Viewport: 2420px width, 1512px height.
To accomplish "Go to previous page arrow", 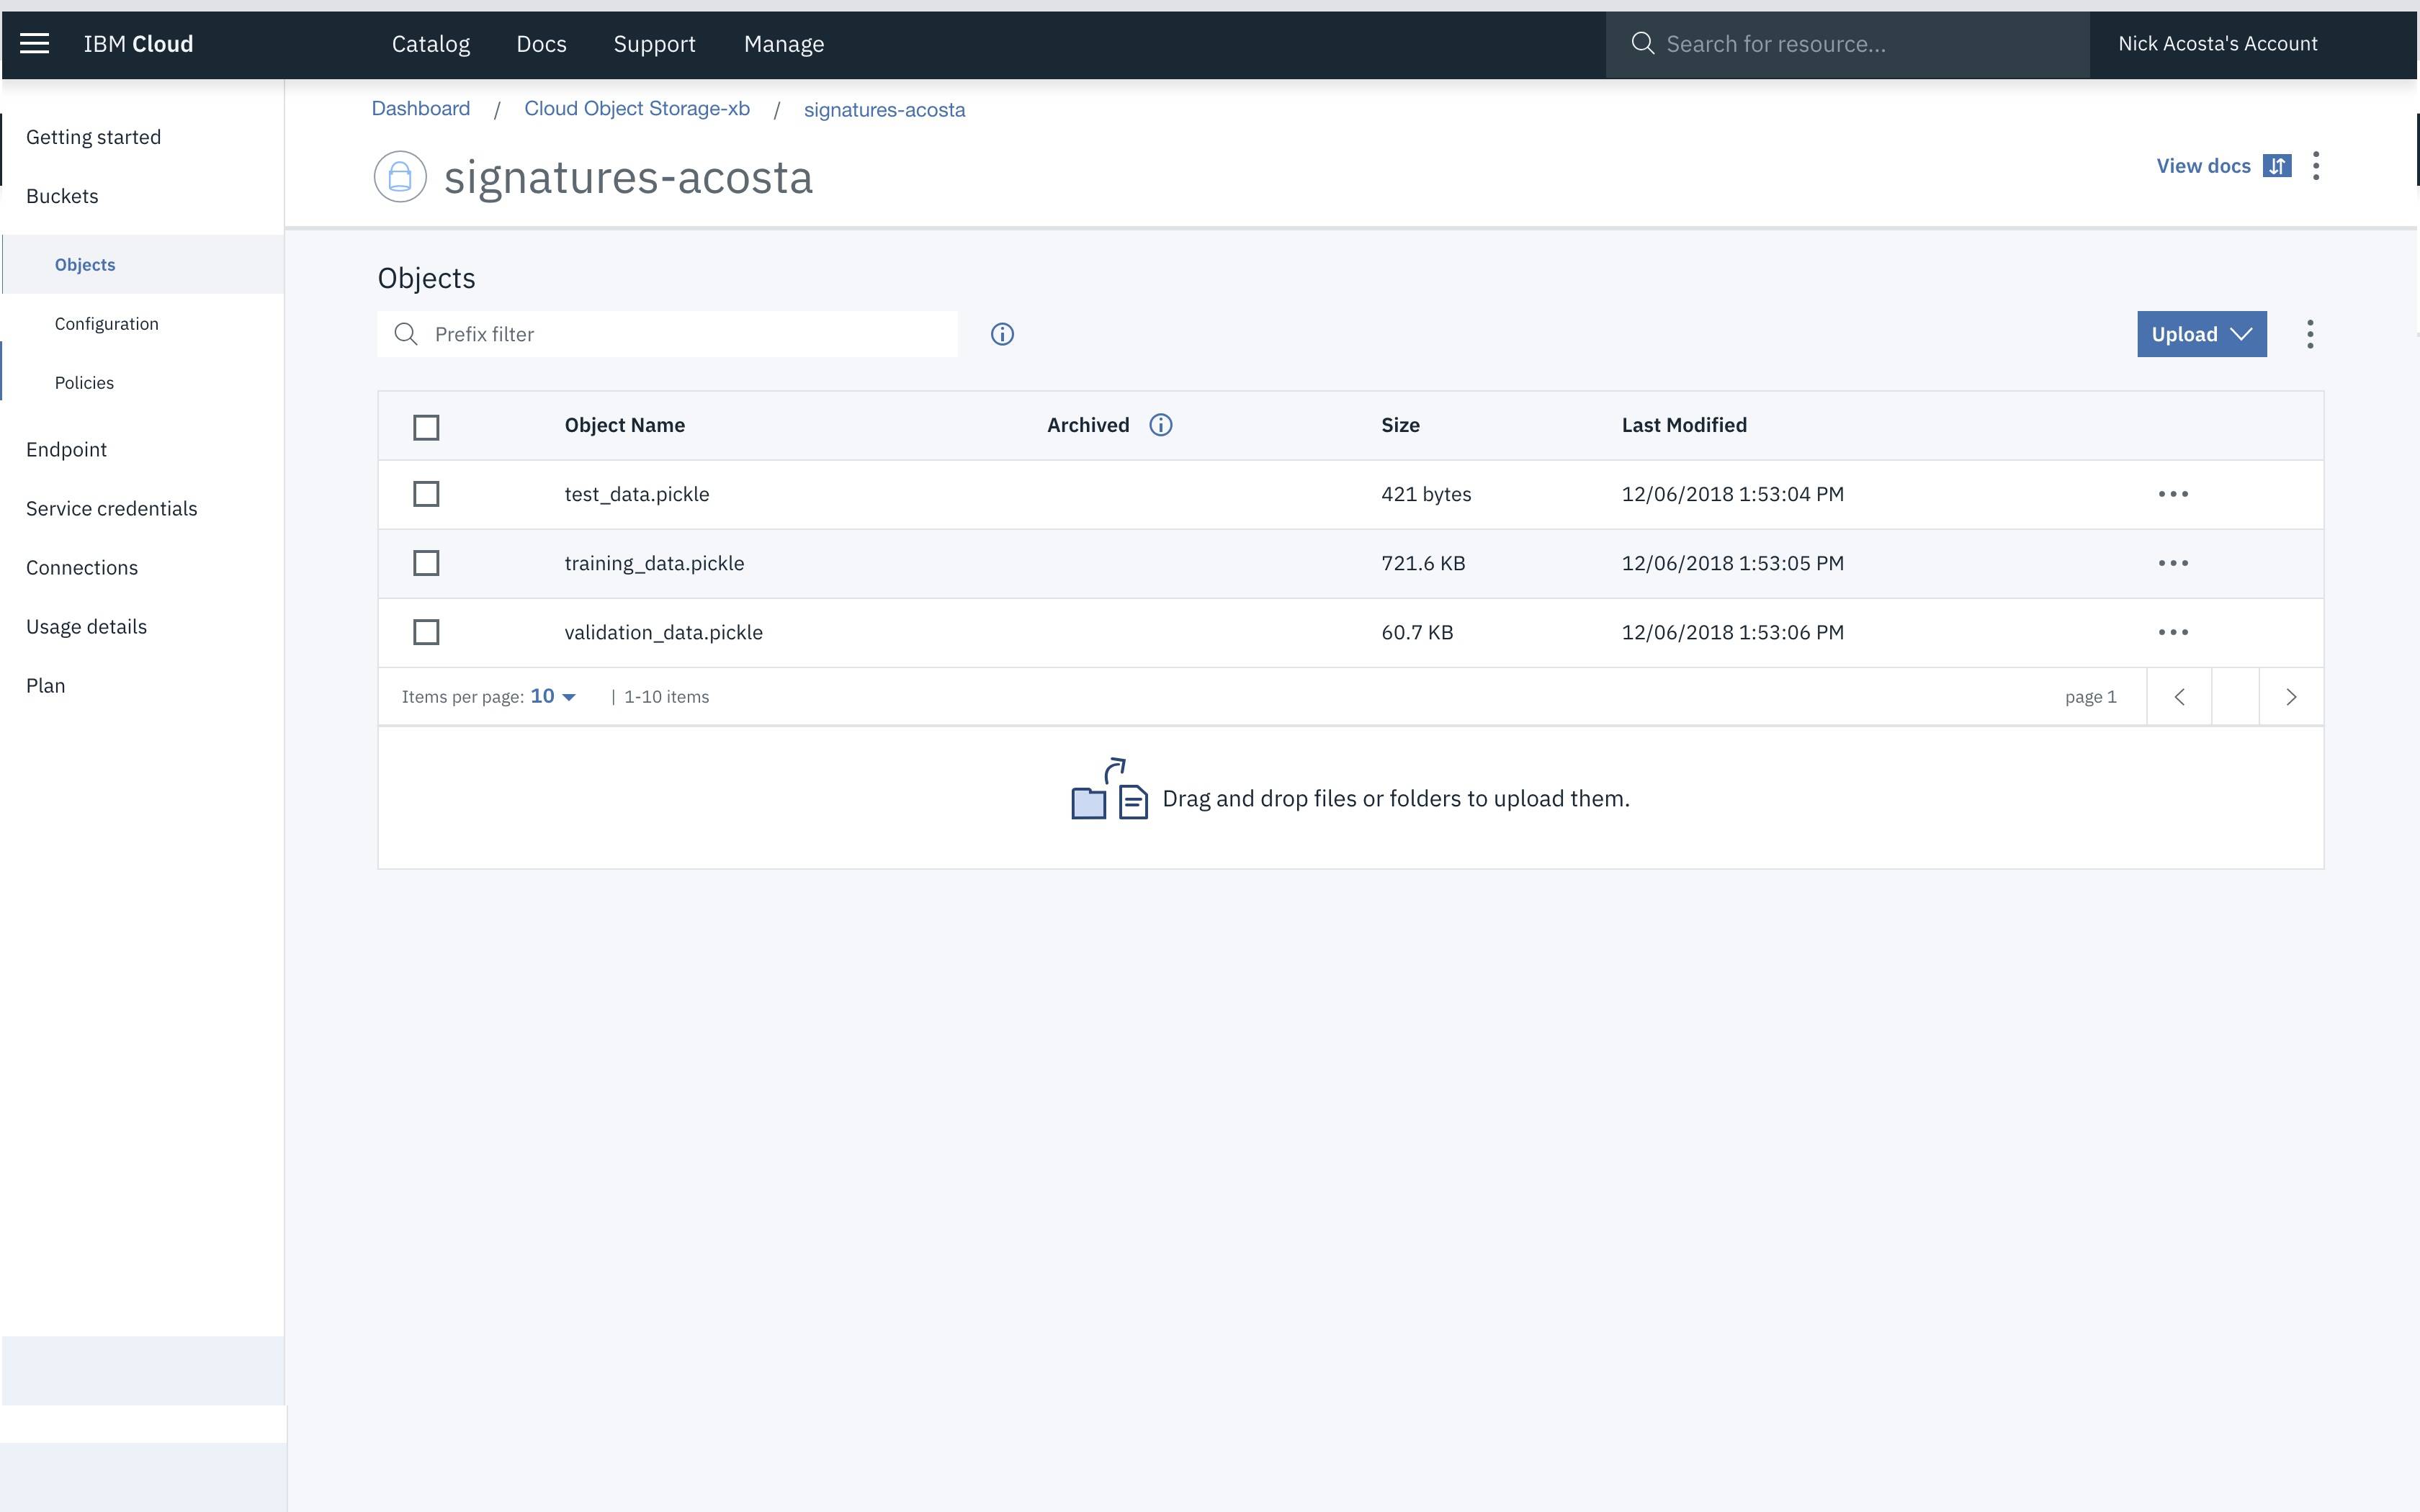I will point(2179,697).
